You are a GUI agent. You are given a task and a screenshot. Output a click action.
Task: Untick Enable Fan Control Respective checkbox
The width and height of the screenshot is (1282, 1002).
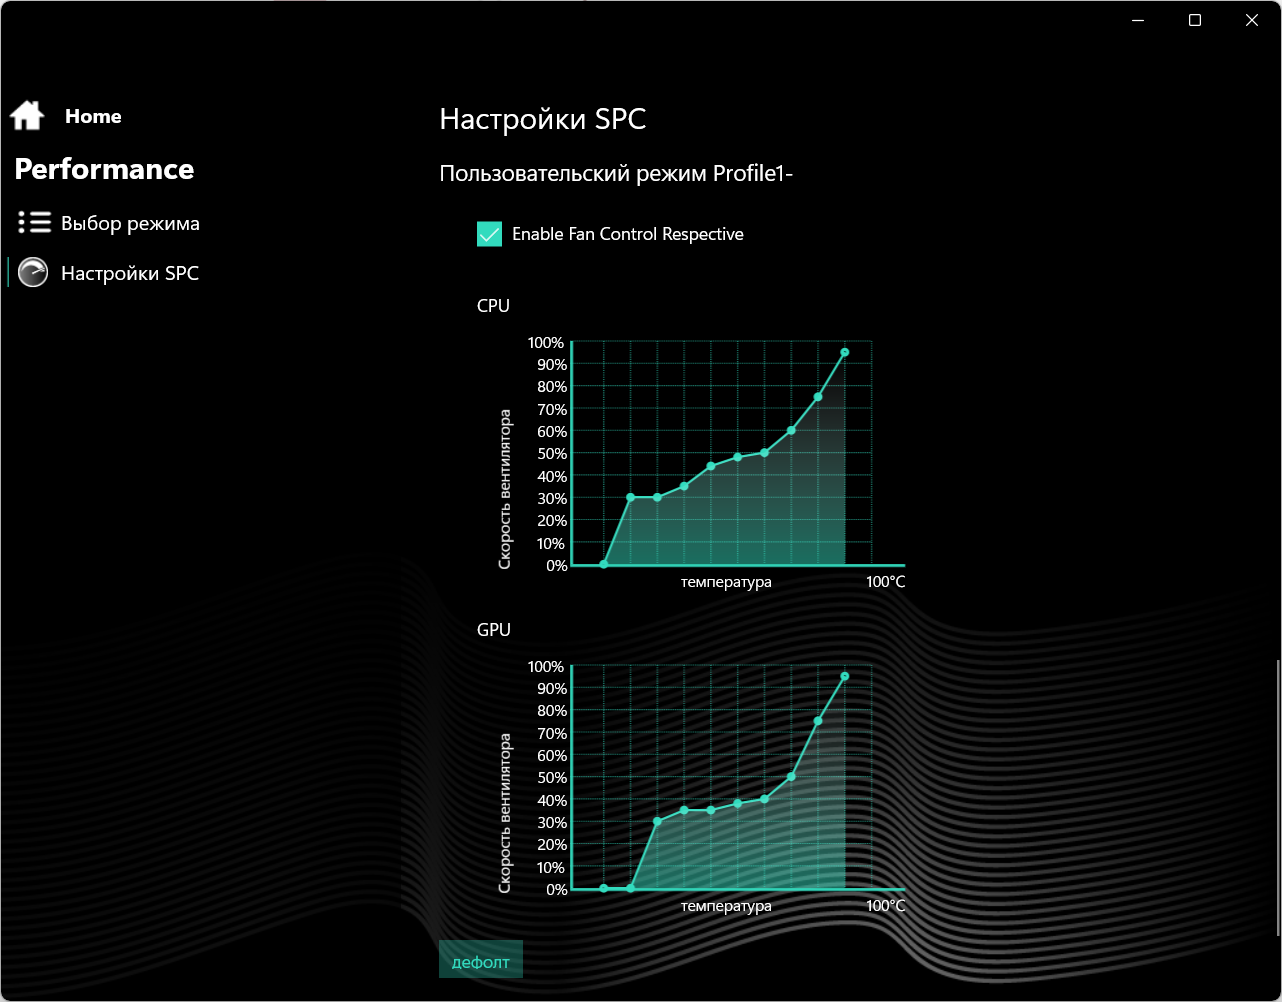489,234
